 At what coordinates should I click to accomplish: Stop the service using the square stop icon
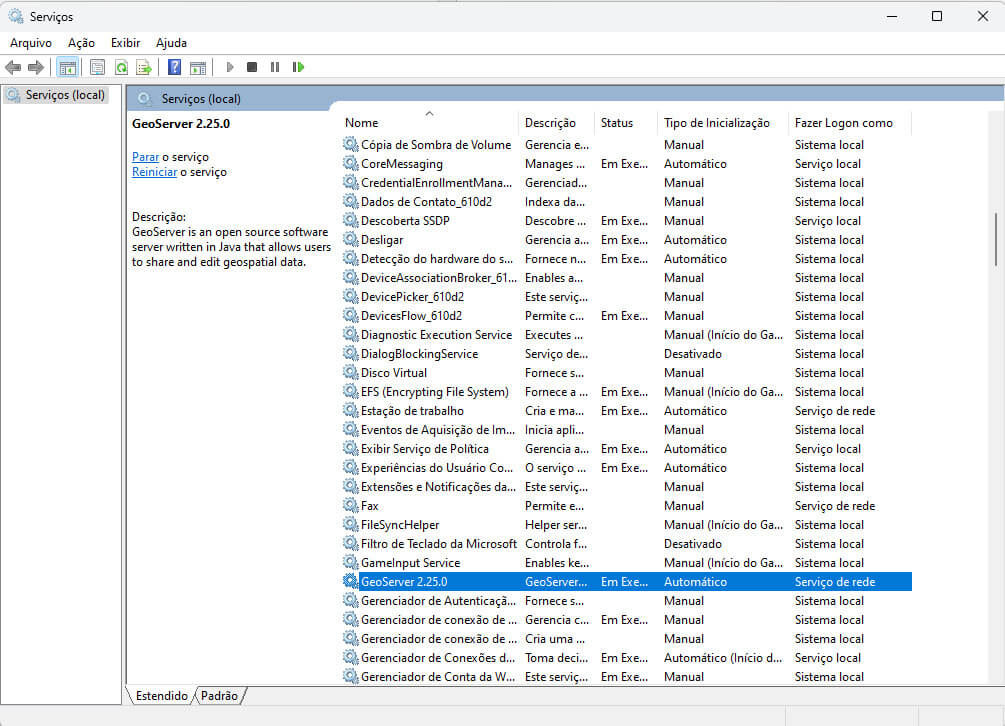pyautogui.click(x=252, y=67)
